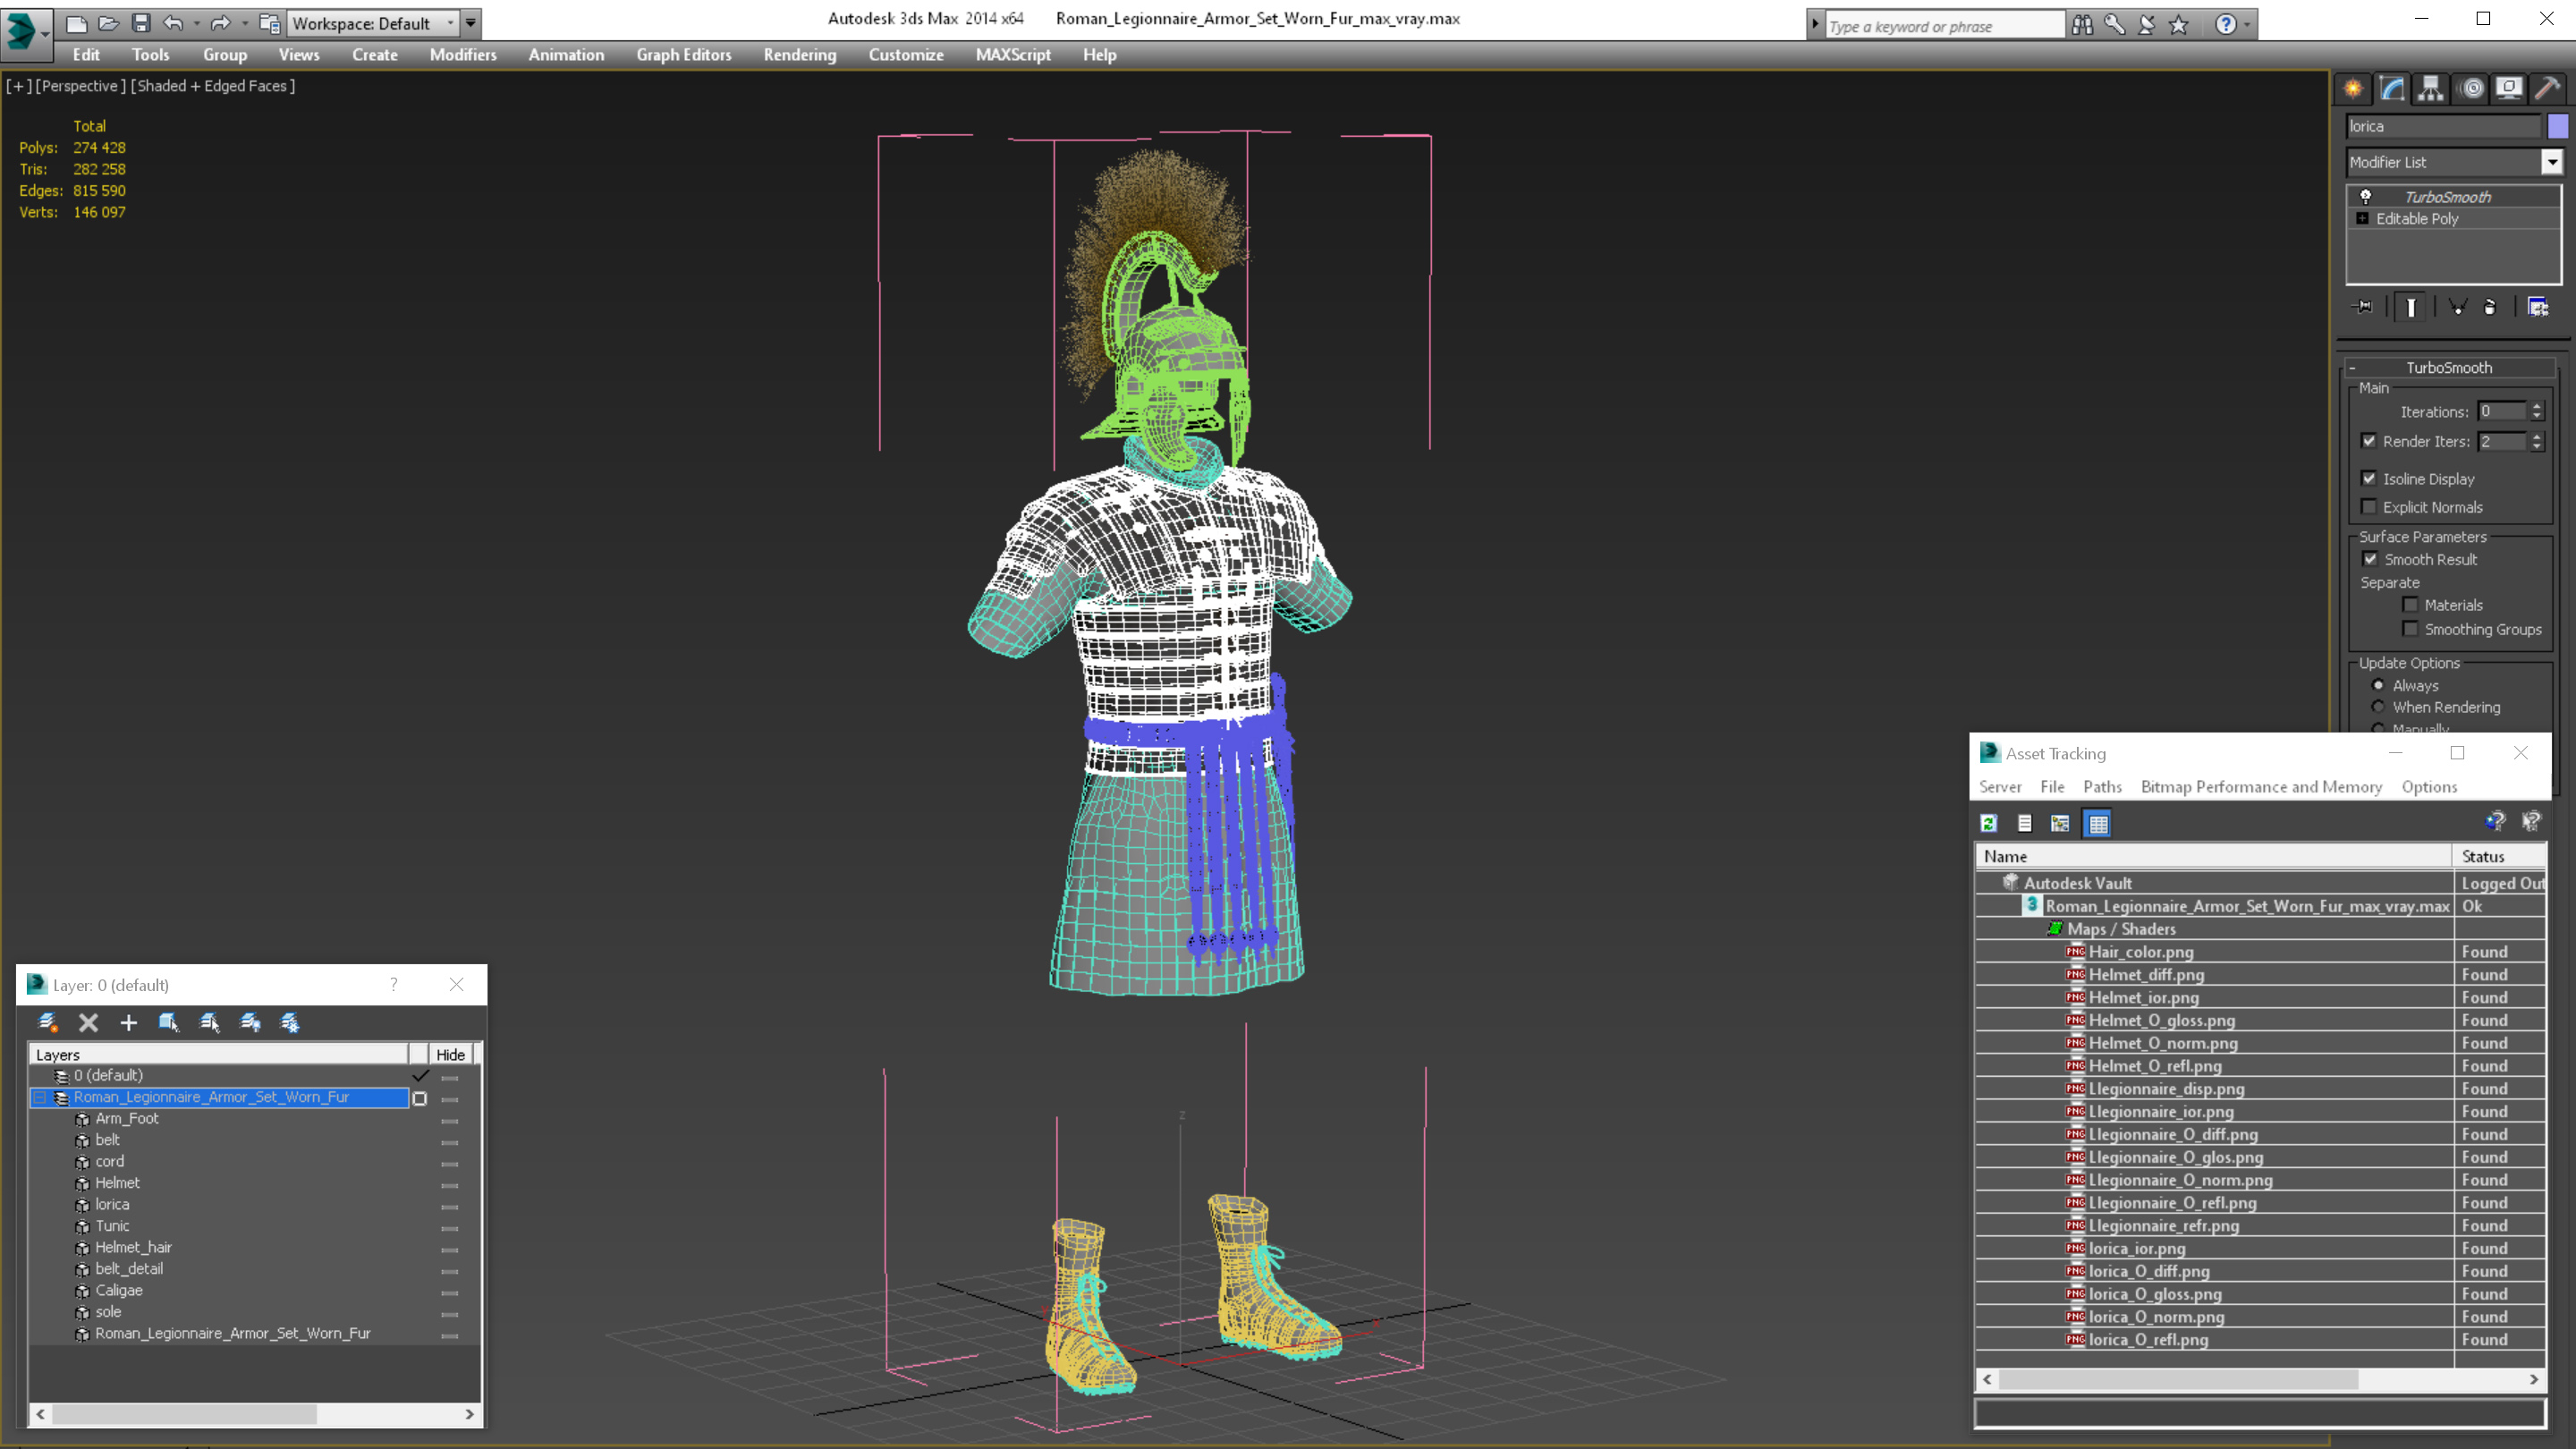Open the Bitmap Performance and Memory menu
Screen dimensions: 2576x1449
pos(2261,787)
